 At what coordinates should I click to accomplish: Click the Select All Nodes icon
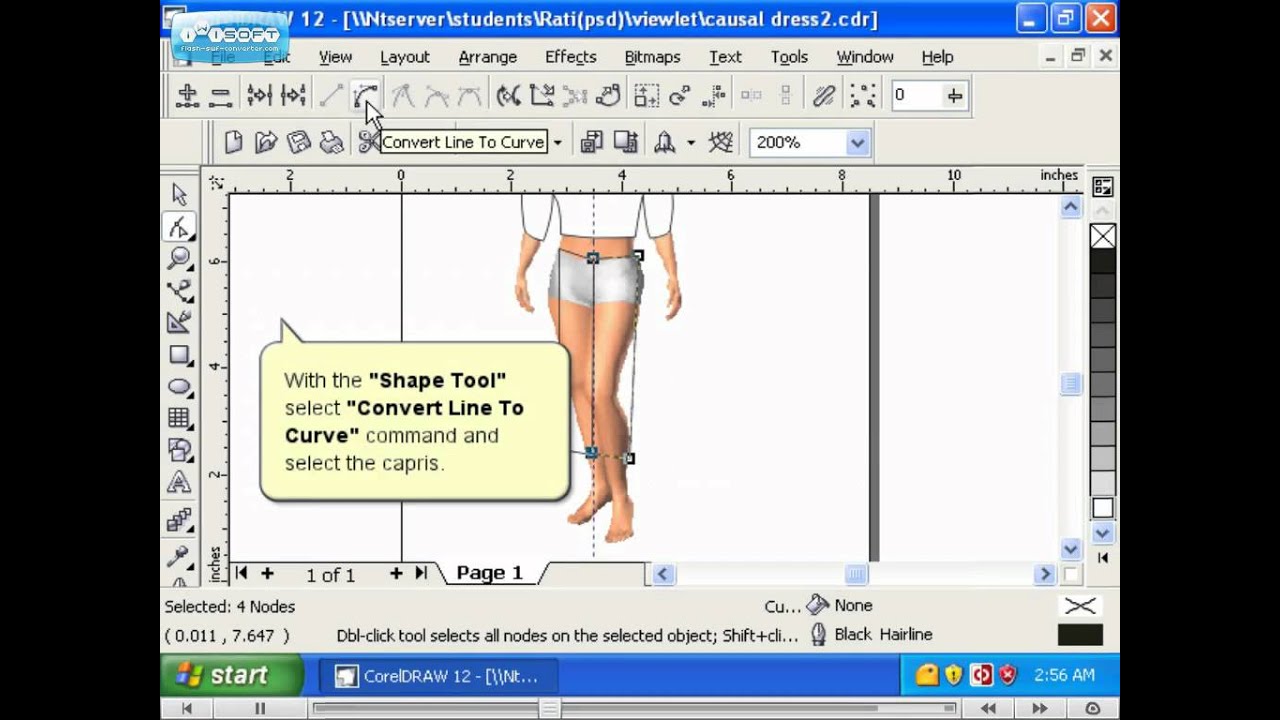(x=862, y=95)
